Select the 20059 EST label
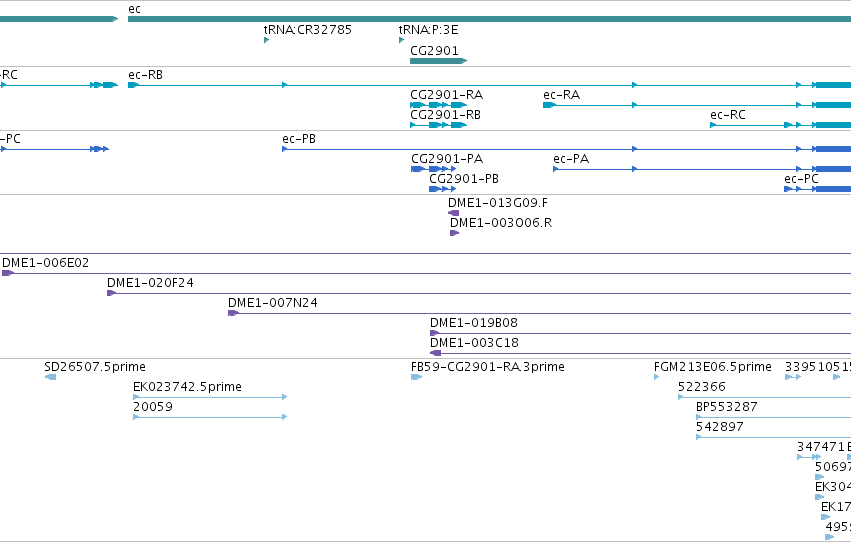 [153, 407]
